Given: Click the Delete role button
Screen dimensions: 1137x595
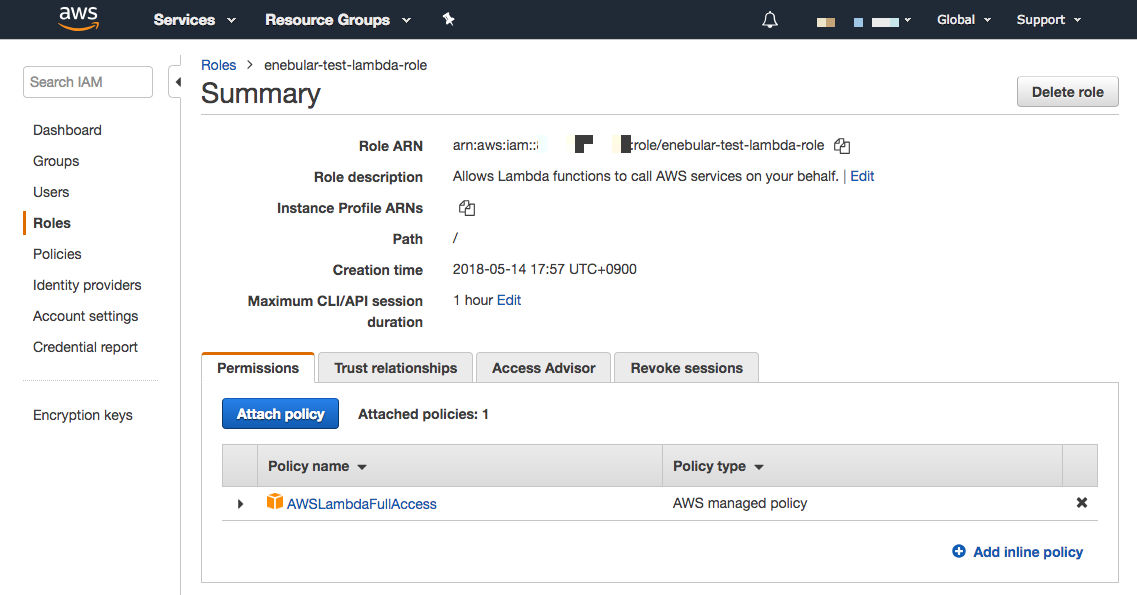Looking at the screenshot, I should (x=1067, y=92).
